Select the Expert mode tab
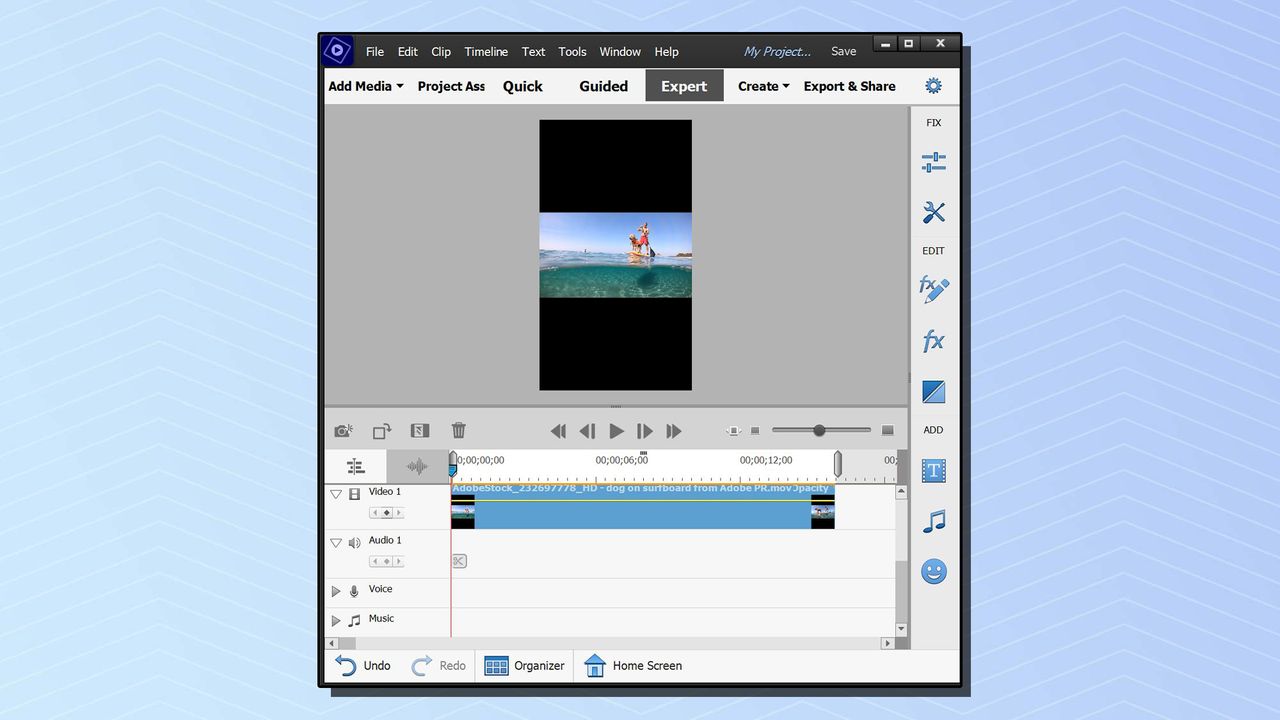The width and height of the screenshot is (1280, 720). pos(685,86)
